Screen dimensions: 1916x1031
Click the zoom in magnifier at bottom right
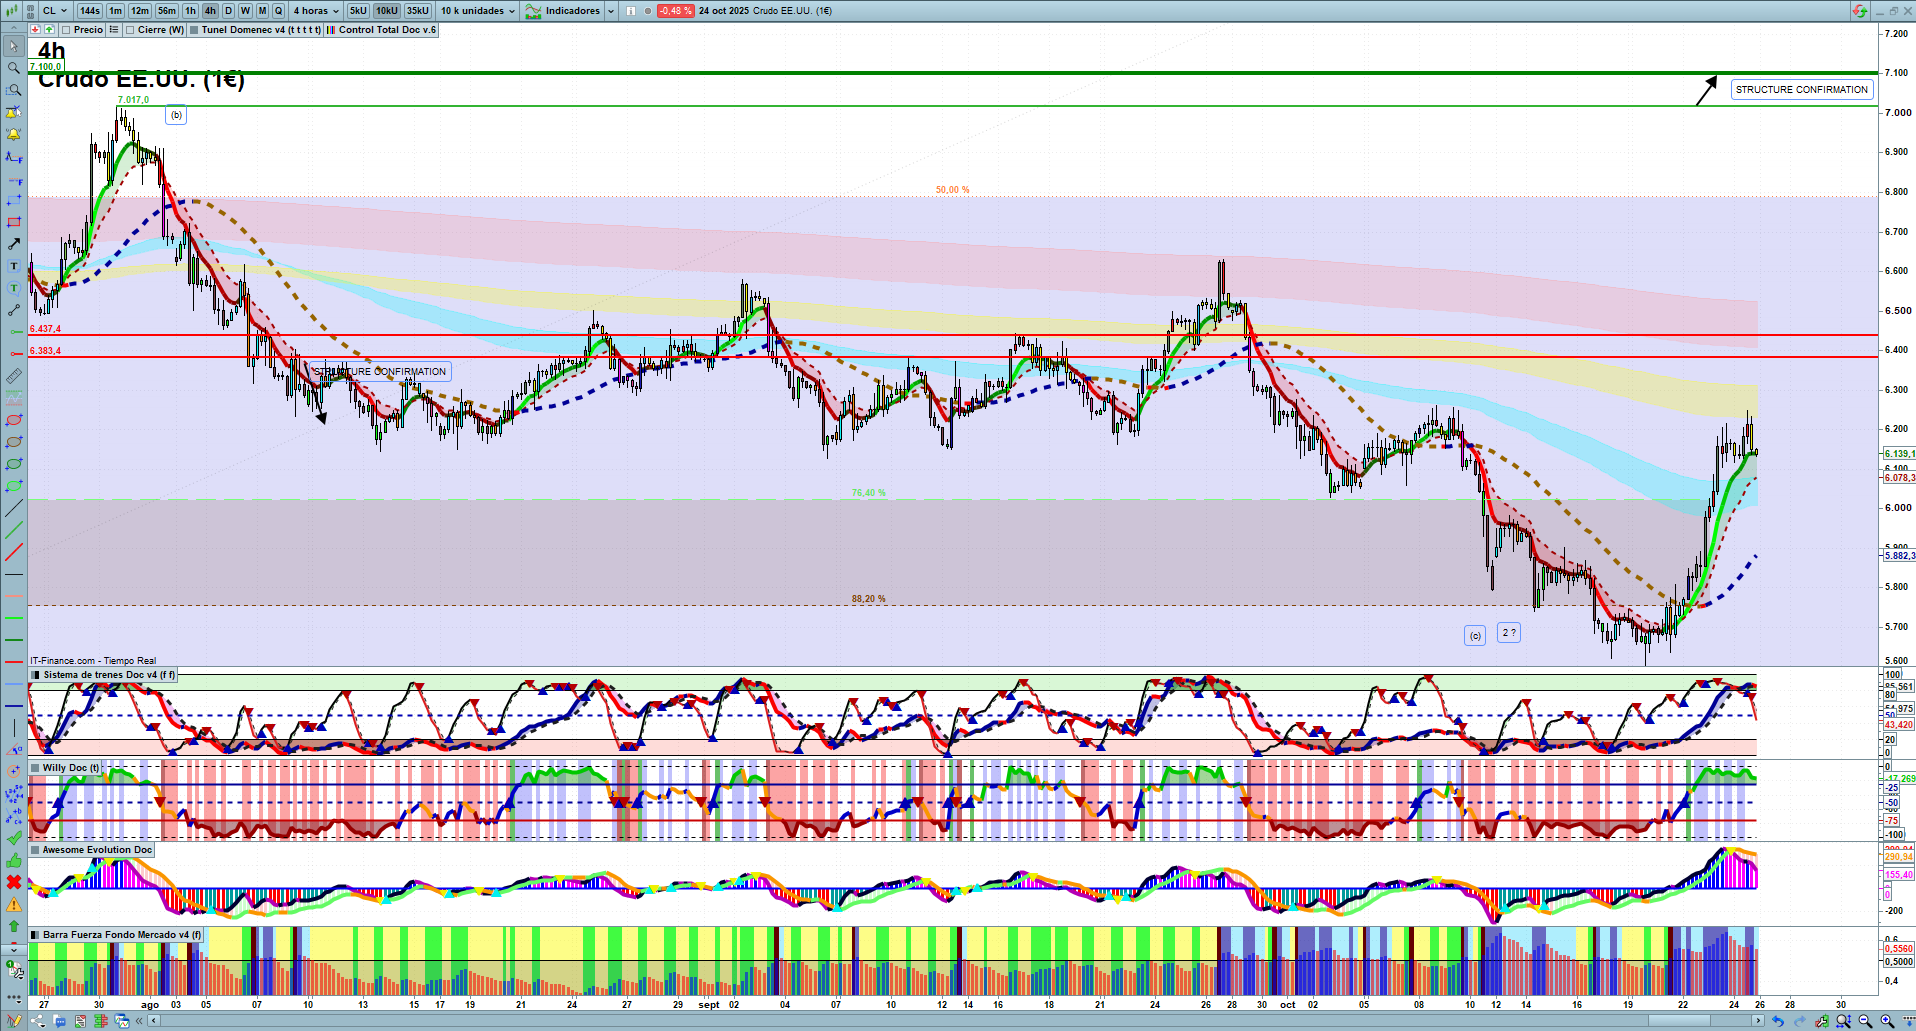(1887, 1021)
